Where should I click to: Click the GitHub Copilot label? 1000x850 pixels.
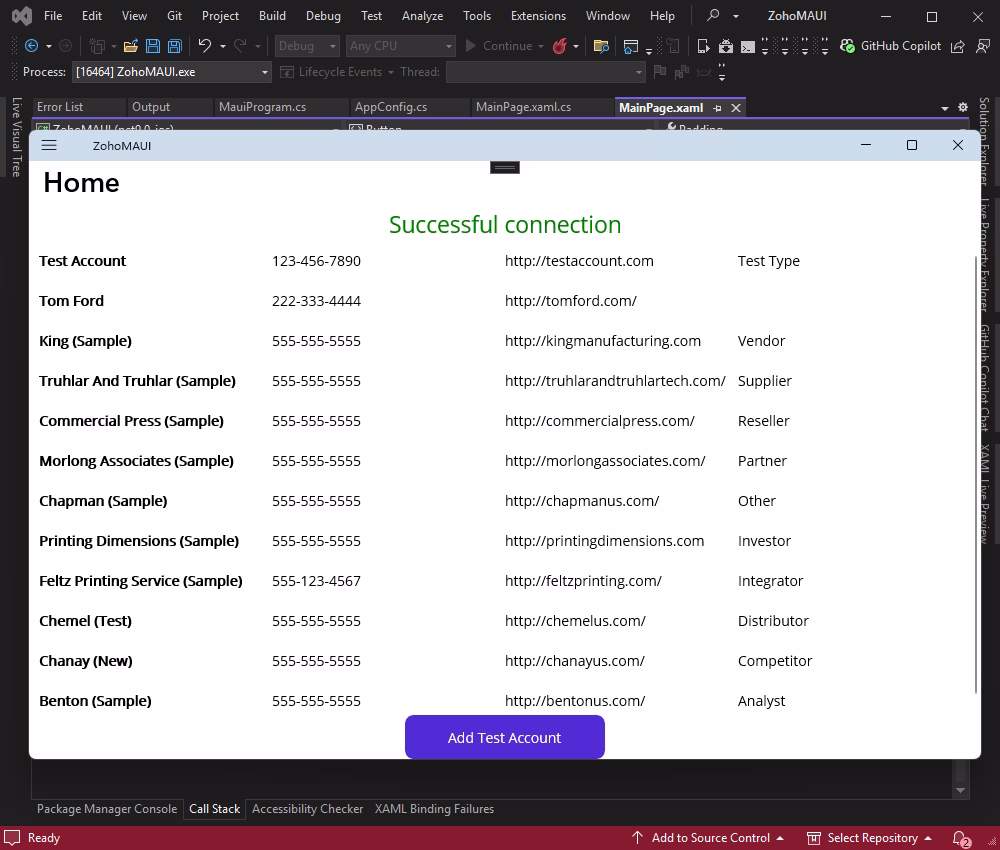[901, 46]
